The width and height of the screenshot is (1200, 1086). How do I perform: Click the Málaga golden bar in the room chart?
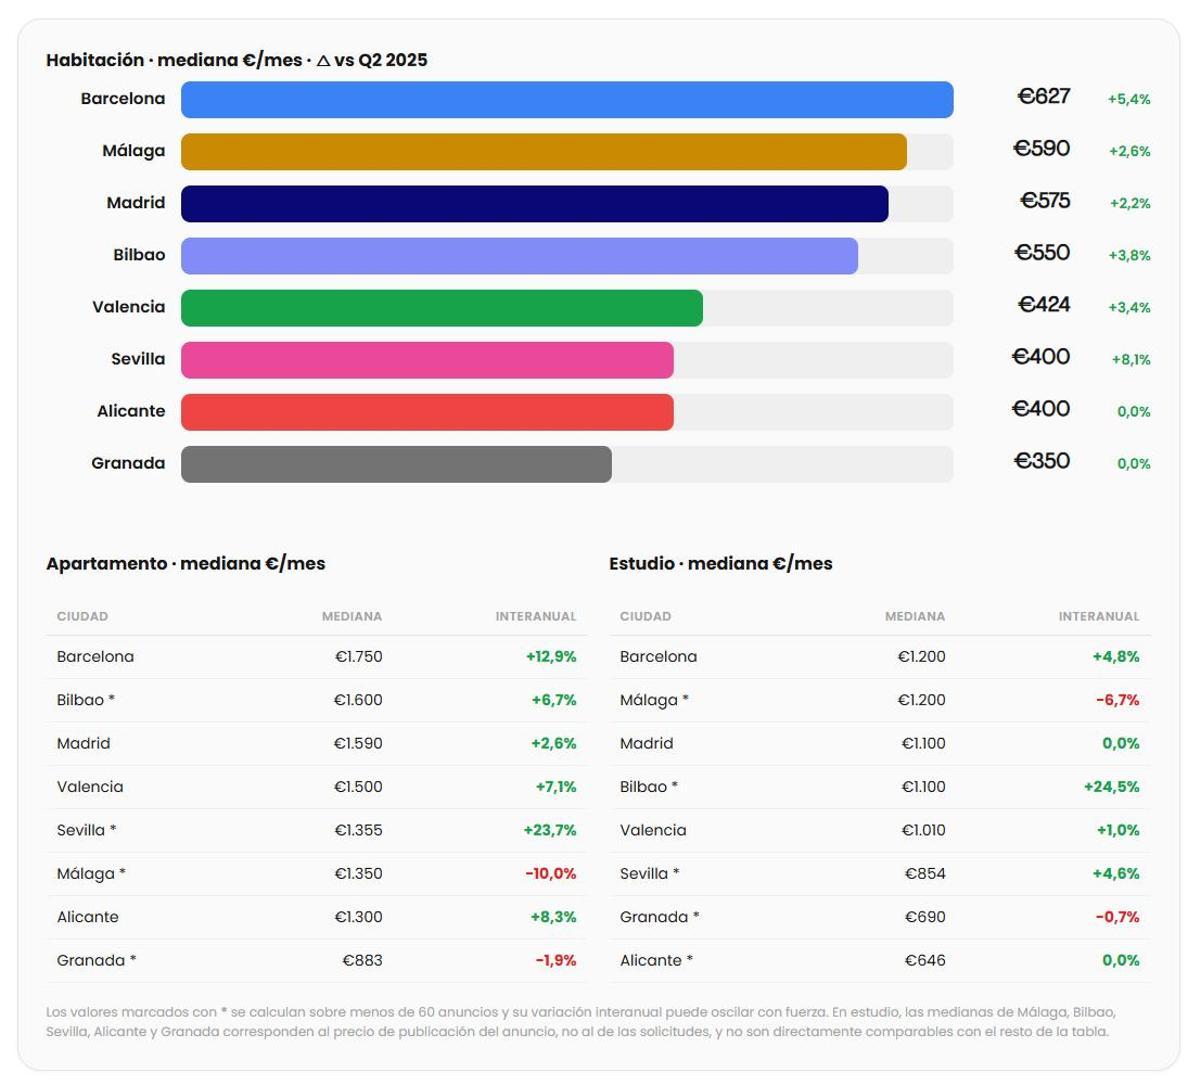point(544,152)
